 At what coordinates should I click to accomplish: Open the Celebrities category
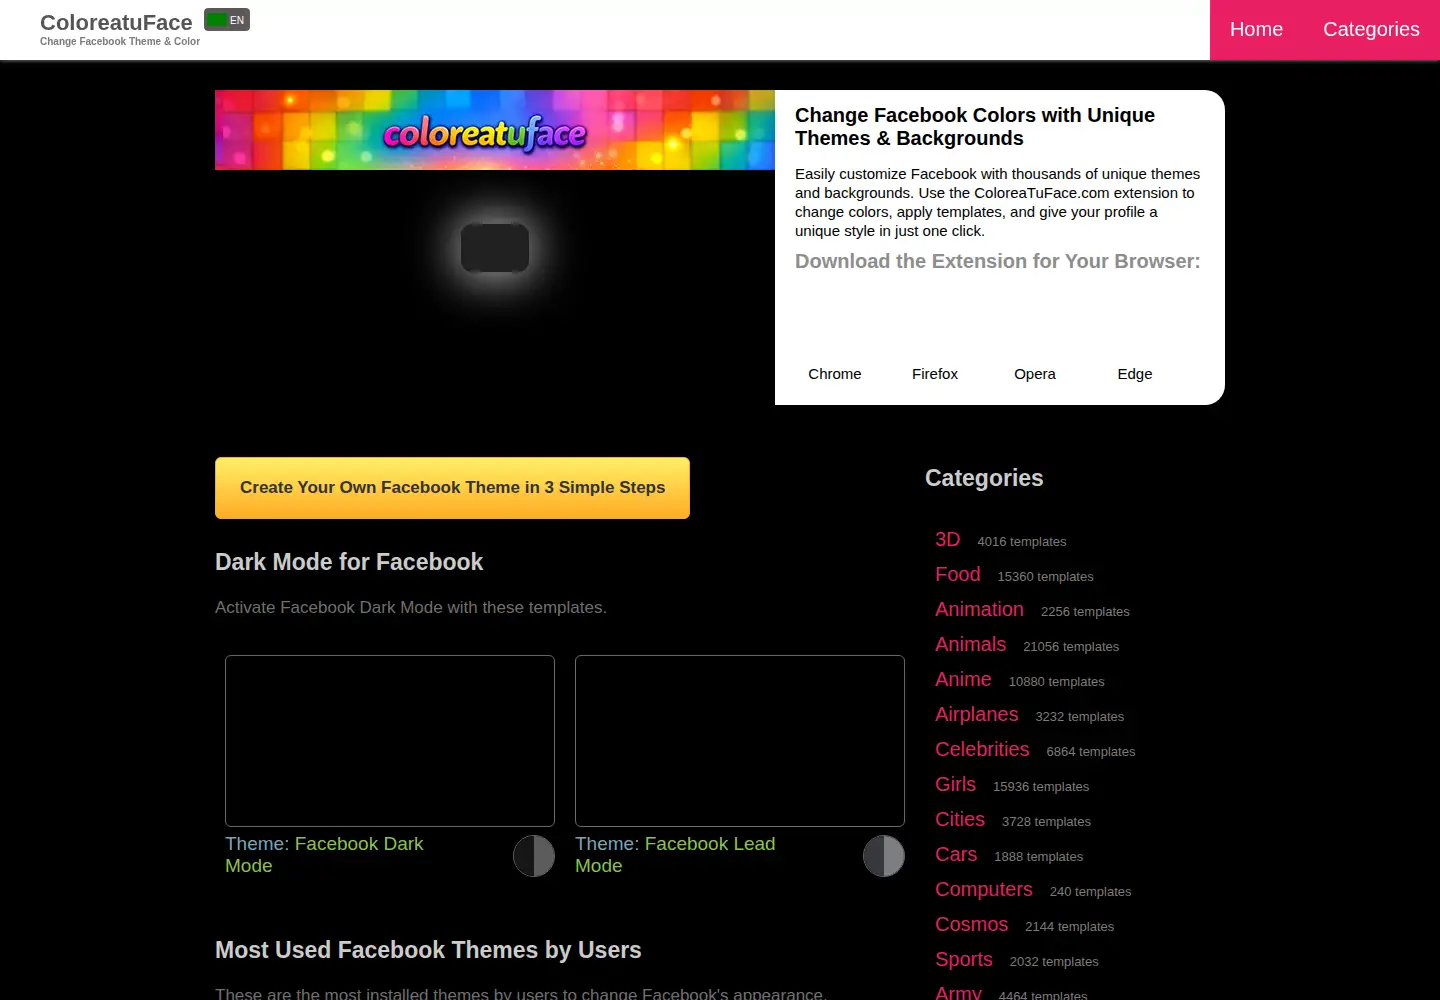tap(982, 749)
